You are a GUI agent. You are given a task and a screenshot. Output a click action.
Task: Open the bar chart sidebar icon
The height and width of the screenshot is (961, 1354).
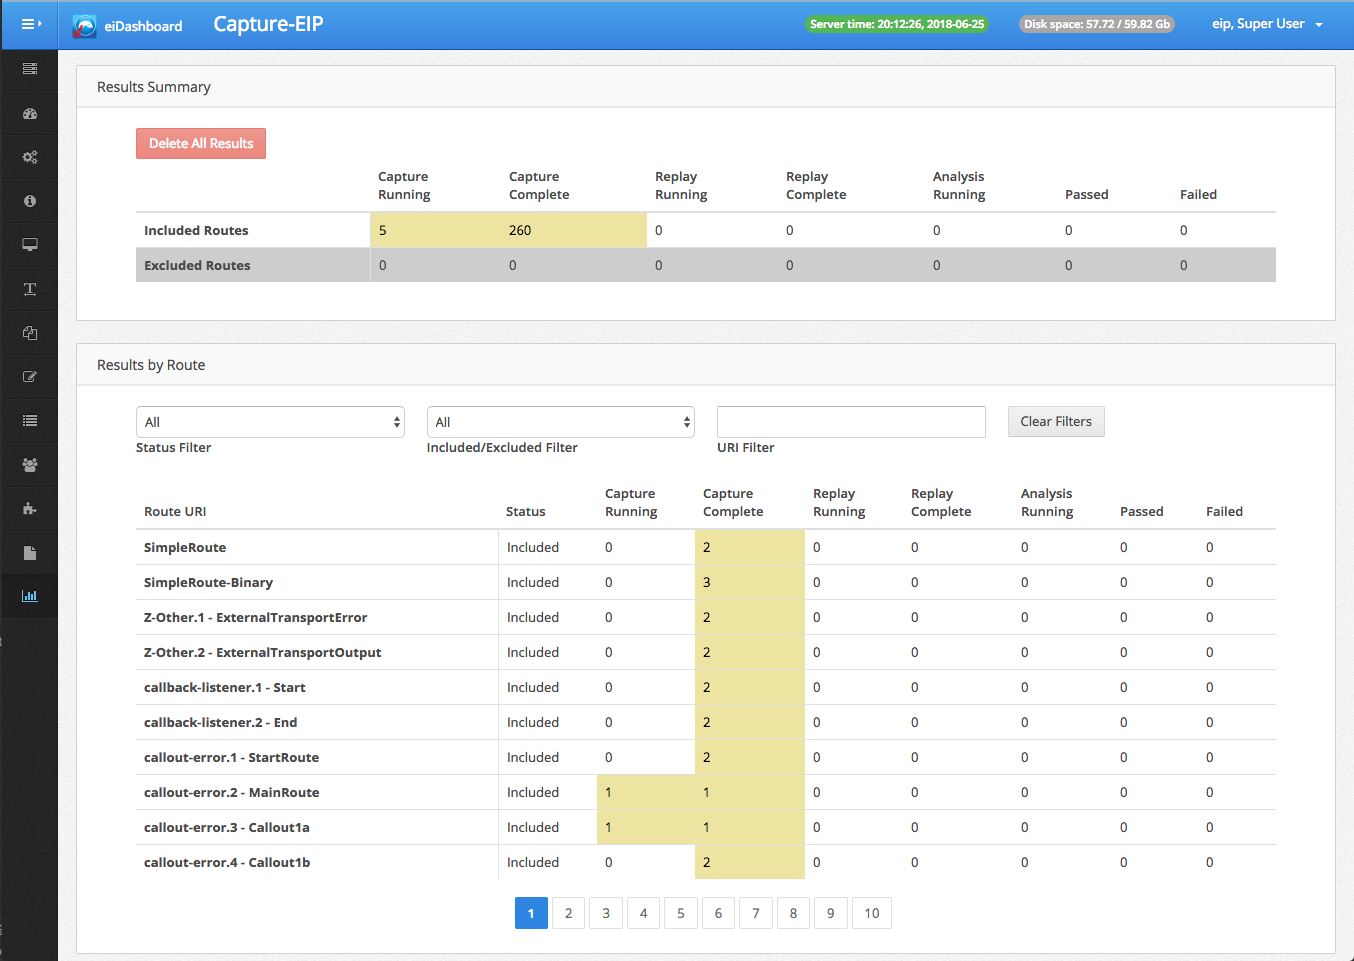30,596
